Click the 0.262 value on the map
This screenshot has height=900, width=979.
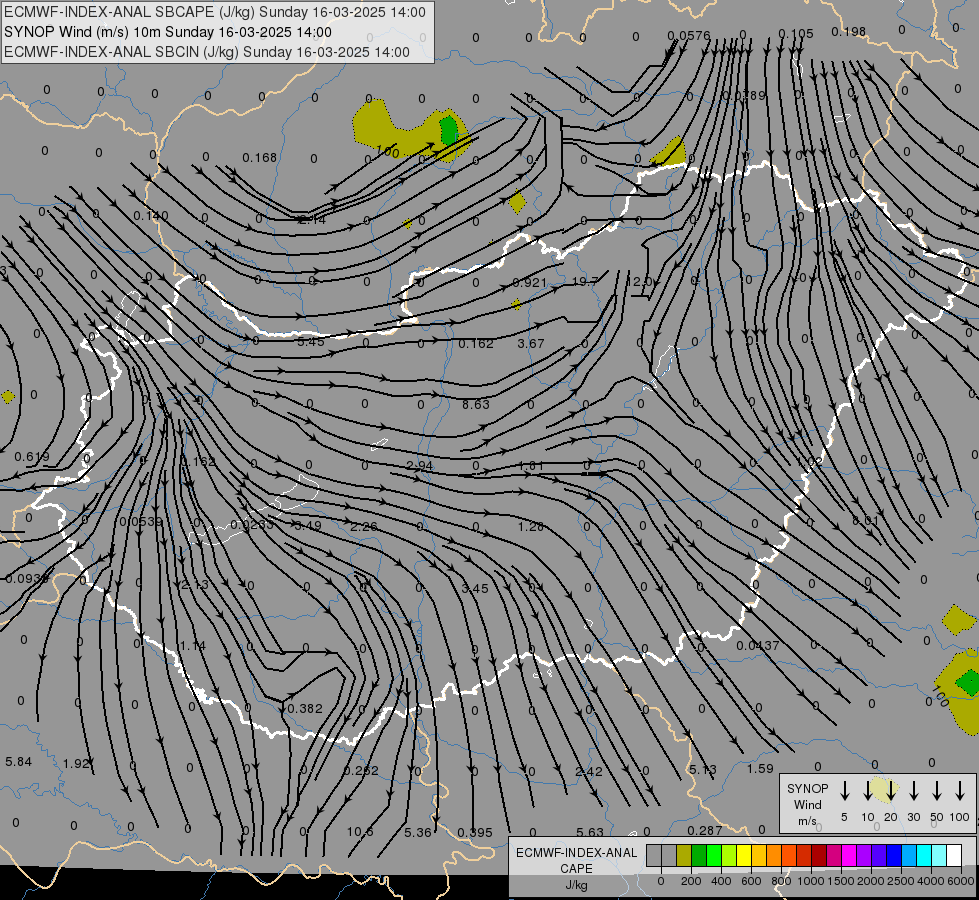pyautogui.click(x=361, y=770)
